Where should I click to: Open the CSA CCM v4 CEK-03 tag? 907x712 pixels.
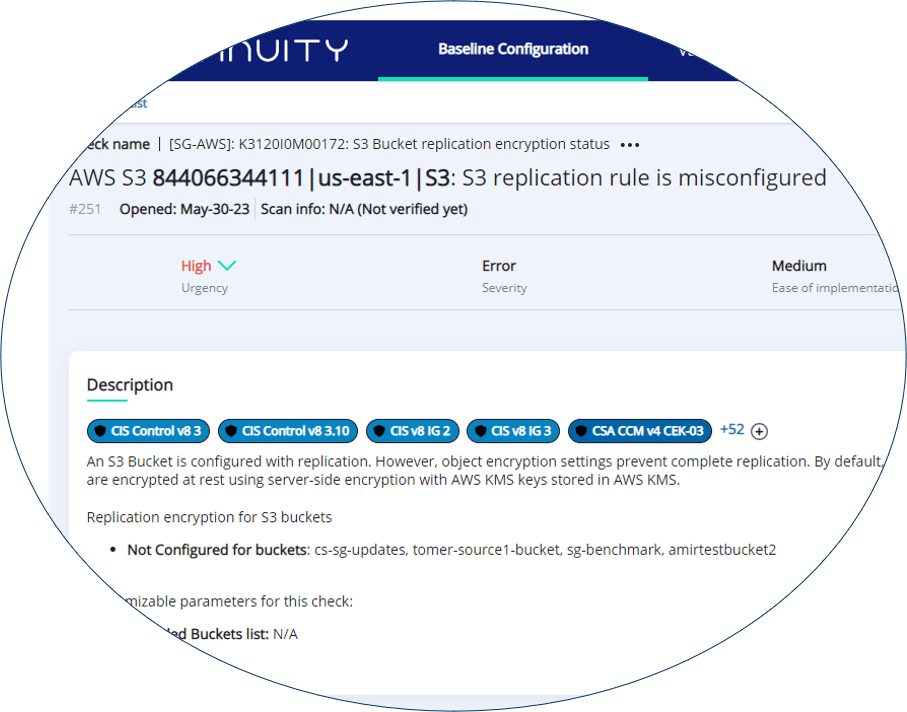click(640, 431)
